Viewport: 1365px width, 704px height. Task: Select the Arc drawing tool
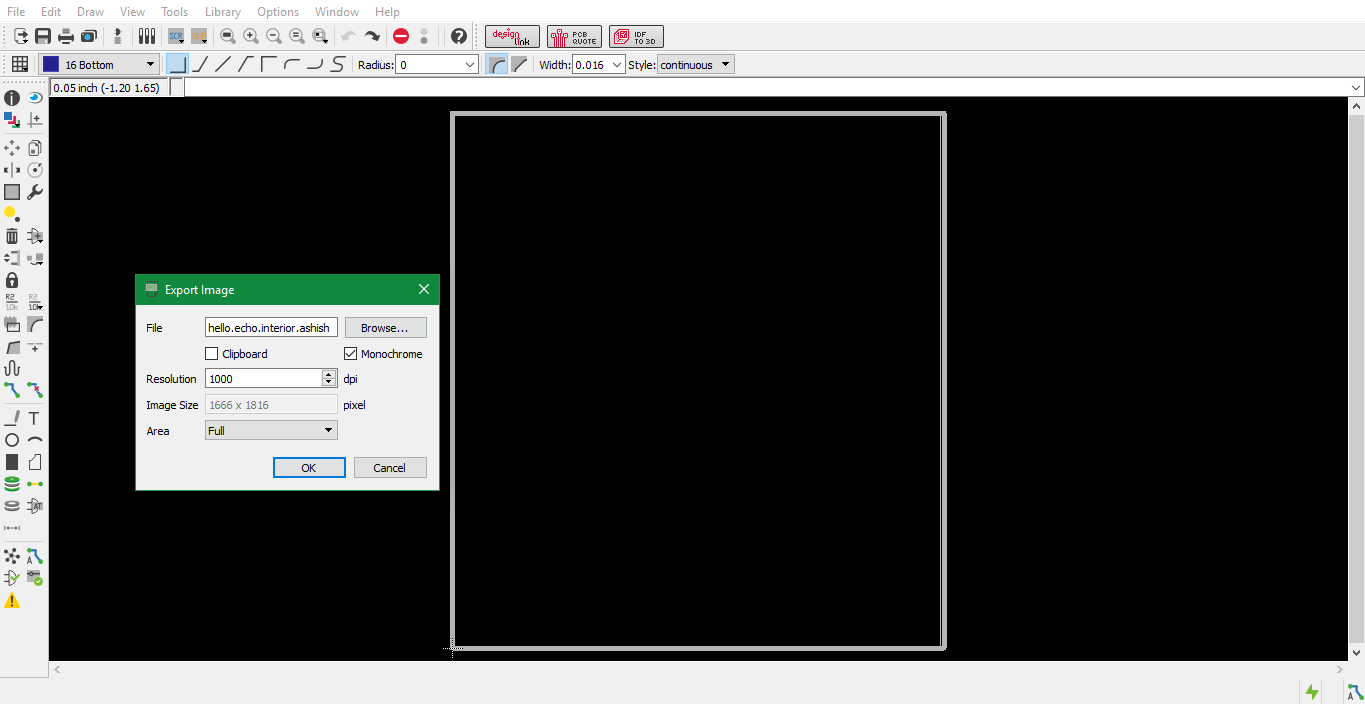pos(35,440)
